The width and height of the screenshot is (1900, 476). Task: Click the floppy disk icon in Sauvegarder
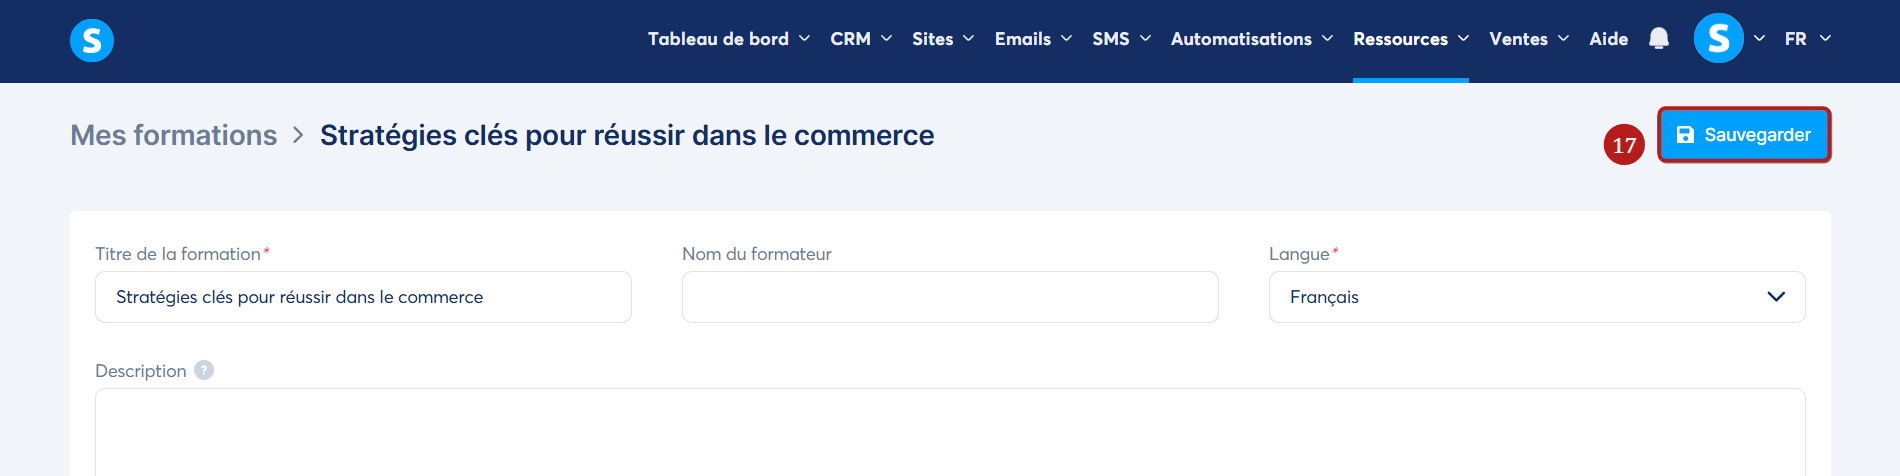click(1685, 135)
